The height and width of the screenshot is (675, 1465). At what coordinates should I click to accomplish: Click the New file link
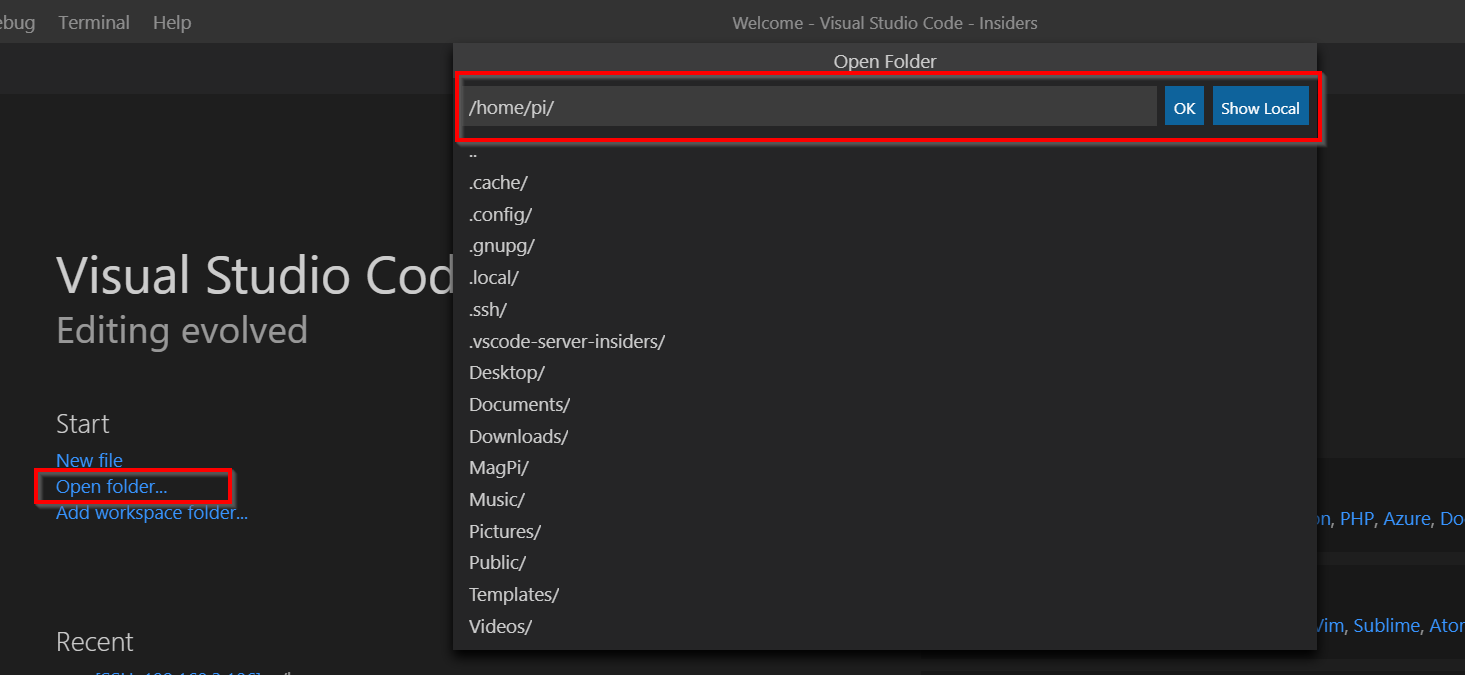point(89,460)
